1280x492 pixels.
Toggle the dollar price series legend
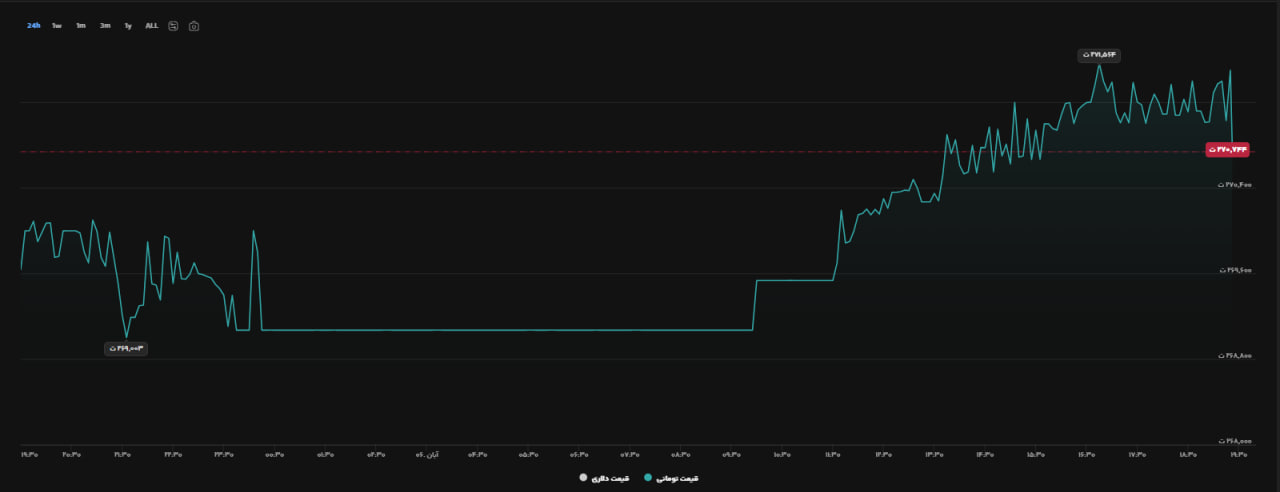click(605, 478)
